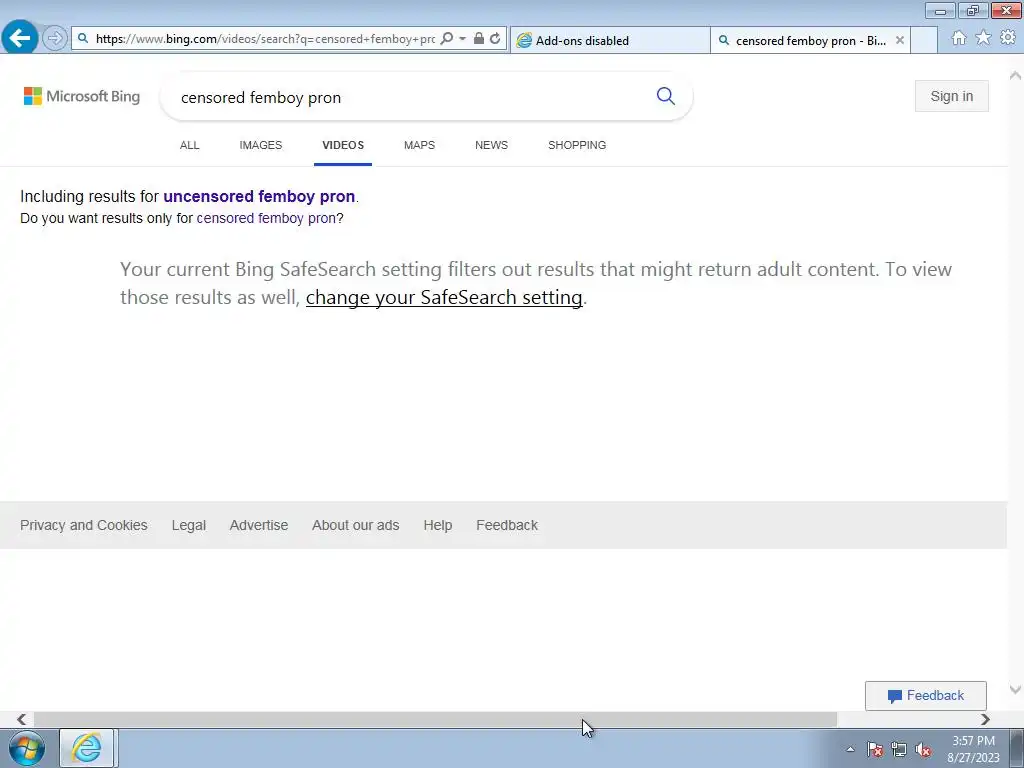Viewport: 1024px width, 768px height.
Task: Select the VIDEOS results tab
Action: click(343, 145)
